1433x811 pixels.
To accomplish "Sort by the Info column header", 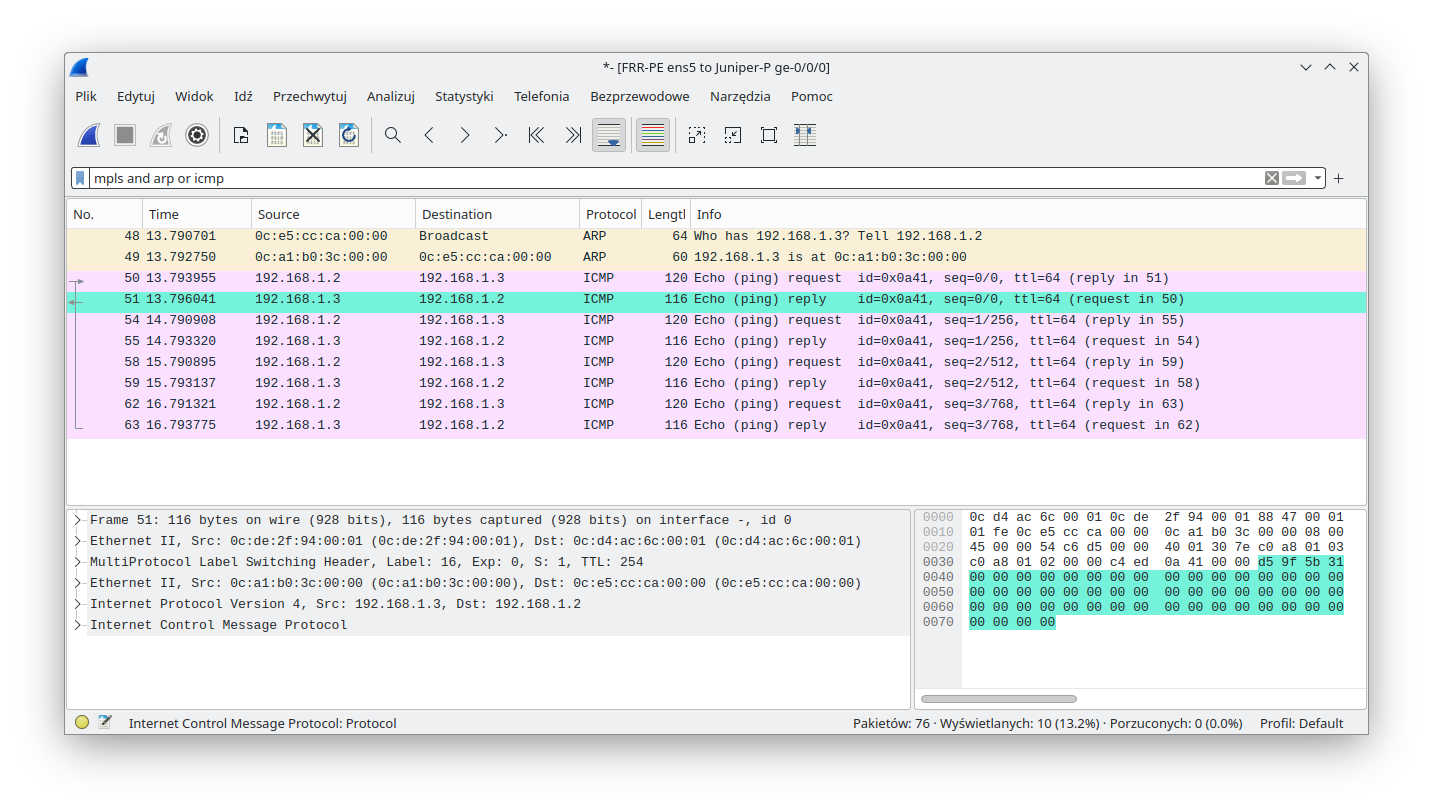I will pos(1028,214).
